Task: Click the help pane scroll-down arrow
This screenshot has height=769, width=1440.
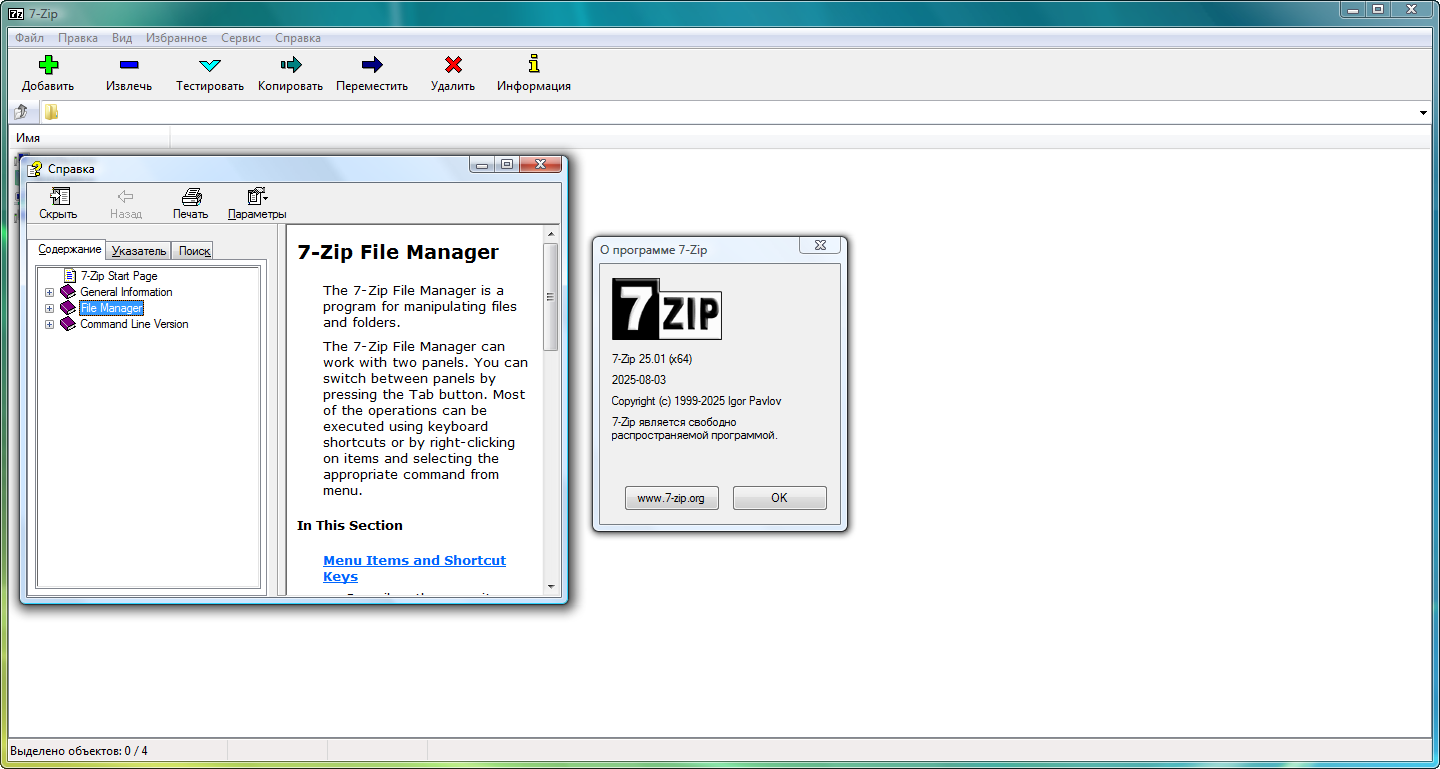Action: click(x=550, y=586)
